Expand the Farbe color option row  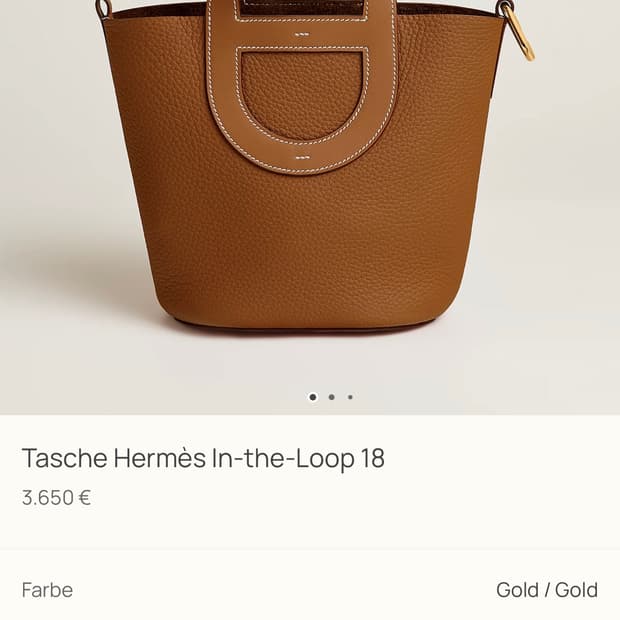coord(310,590)
